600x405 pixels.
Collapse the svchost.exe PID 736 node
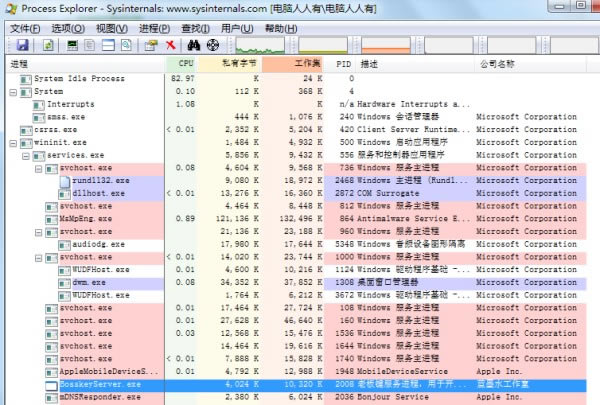38,169
